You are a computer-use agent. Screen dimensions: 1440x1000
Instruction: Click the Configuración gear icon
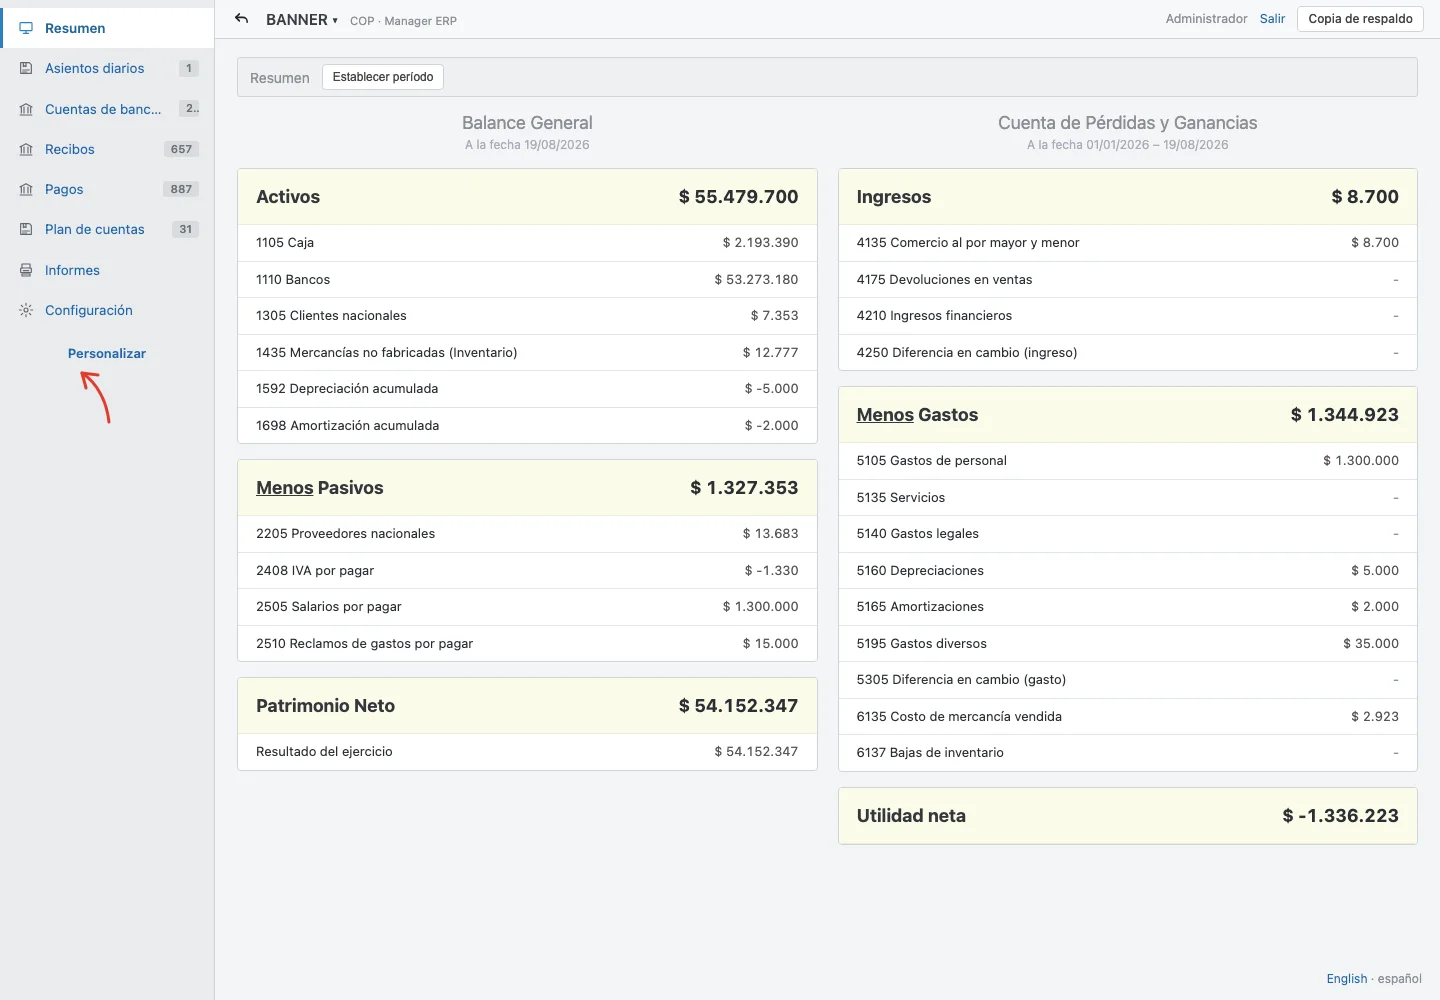click(x=26, y=310)
